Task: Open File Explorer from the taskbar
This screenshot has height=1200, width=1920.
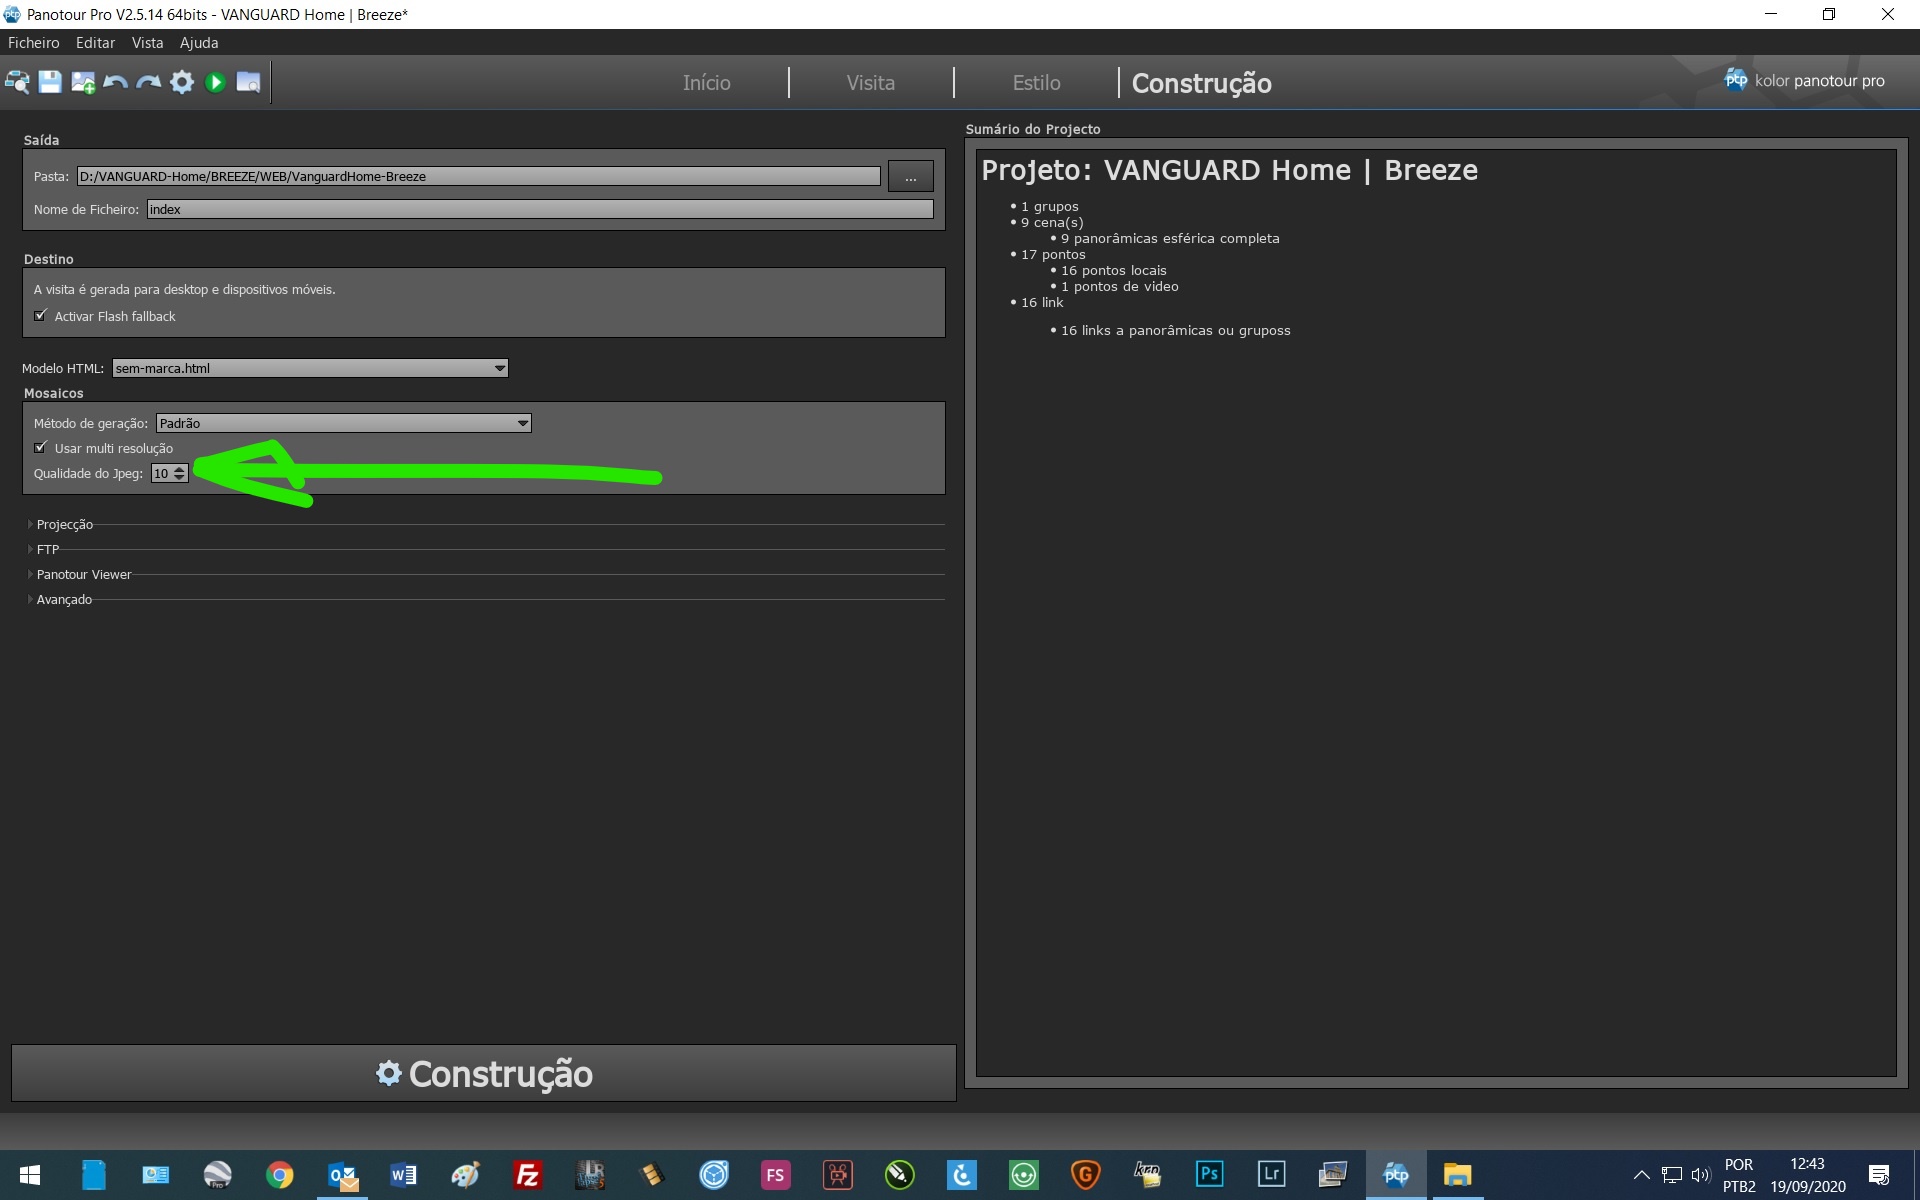Action: pyautogui.click(x=1458, y=1175)
